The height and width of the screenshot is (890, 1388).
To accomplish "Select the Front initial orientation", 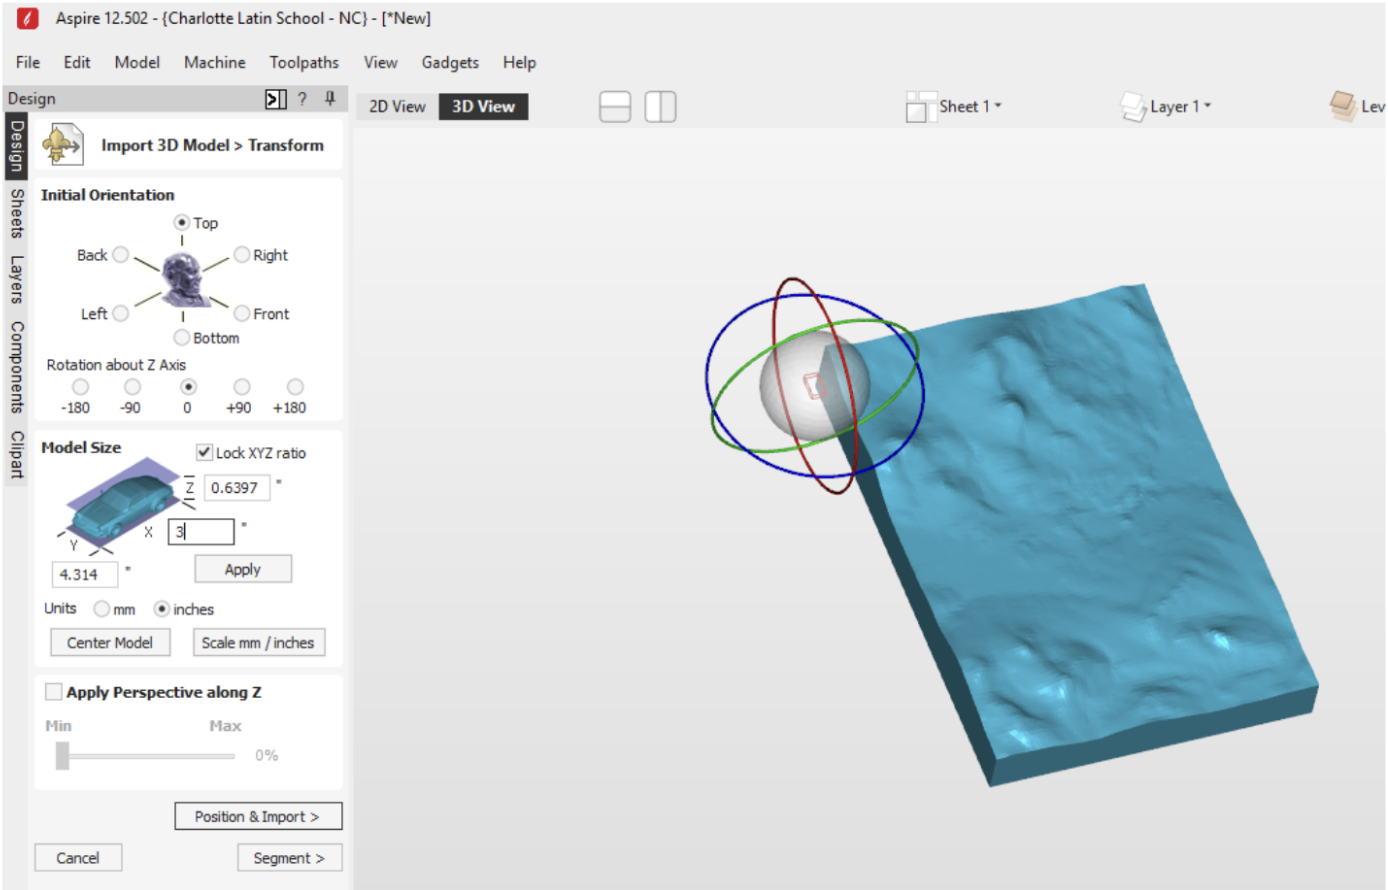I will pyautogui.click(x=242, y=314).
